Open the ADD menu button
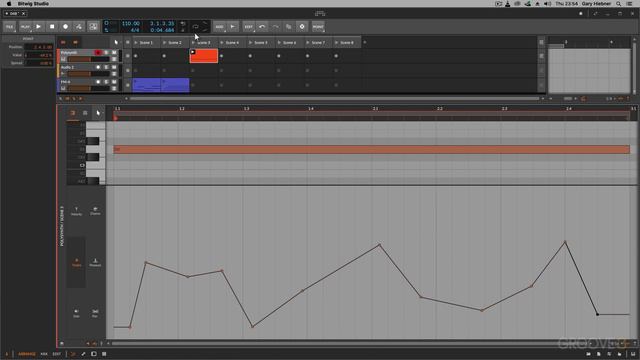 [x=219, y=27]
